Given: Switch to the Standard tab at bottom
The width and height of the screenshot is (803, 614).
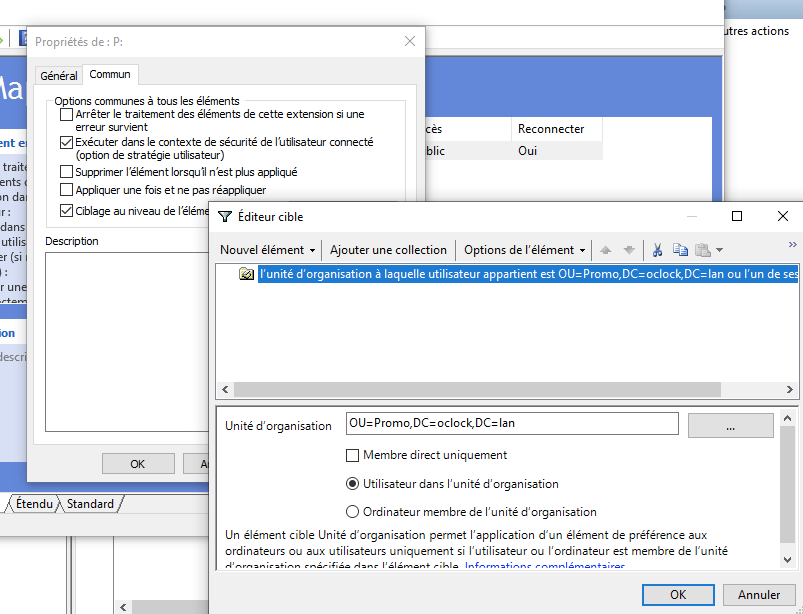Looking at the screenshot, I should (x=90, y=504).
